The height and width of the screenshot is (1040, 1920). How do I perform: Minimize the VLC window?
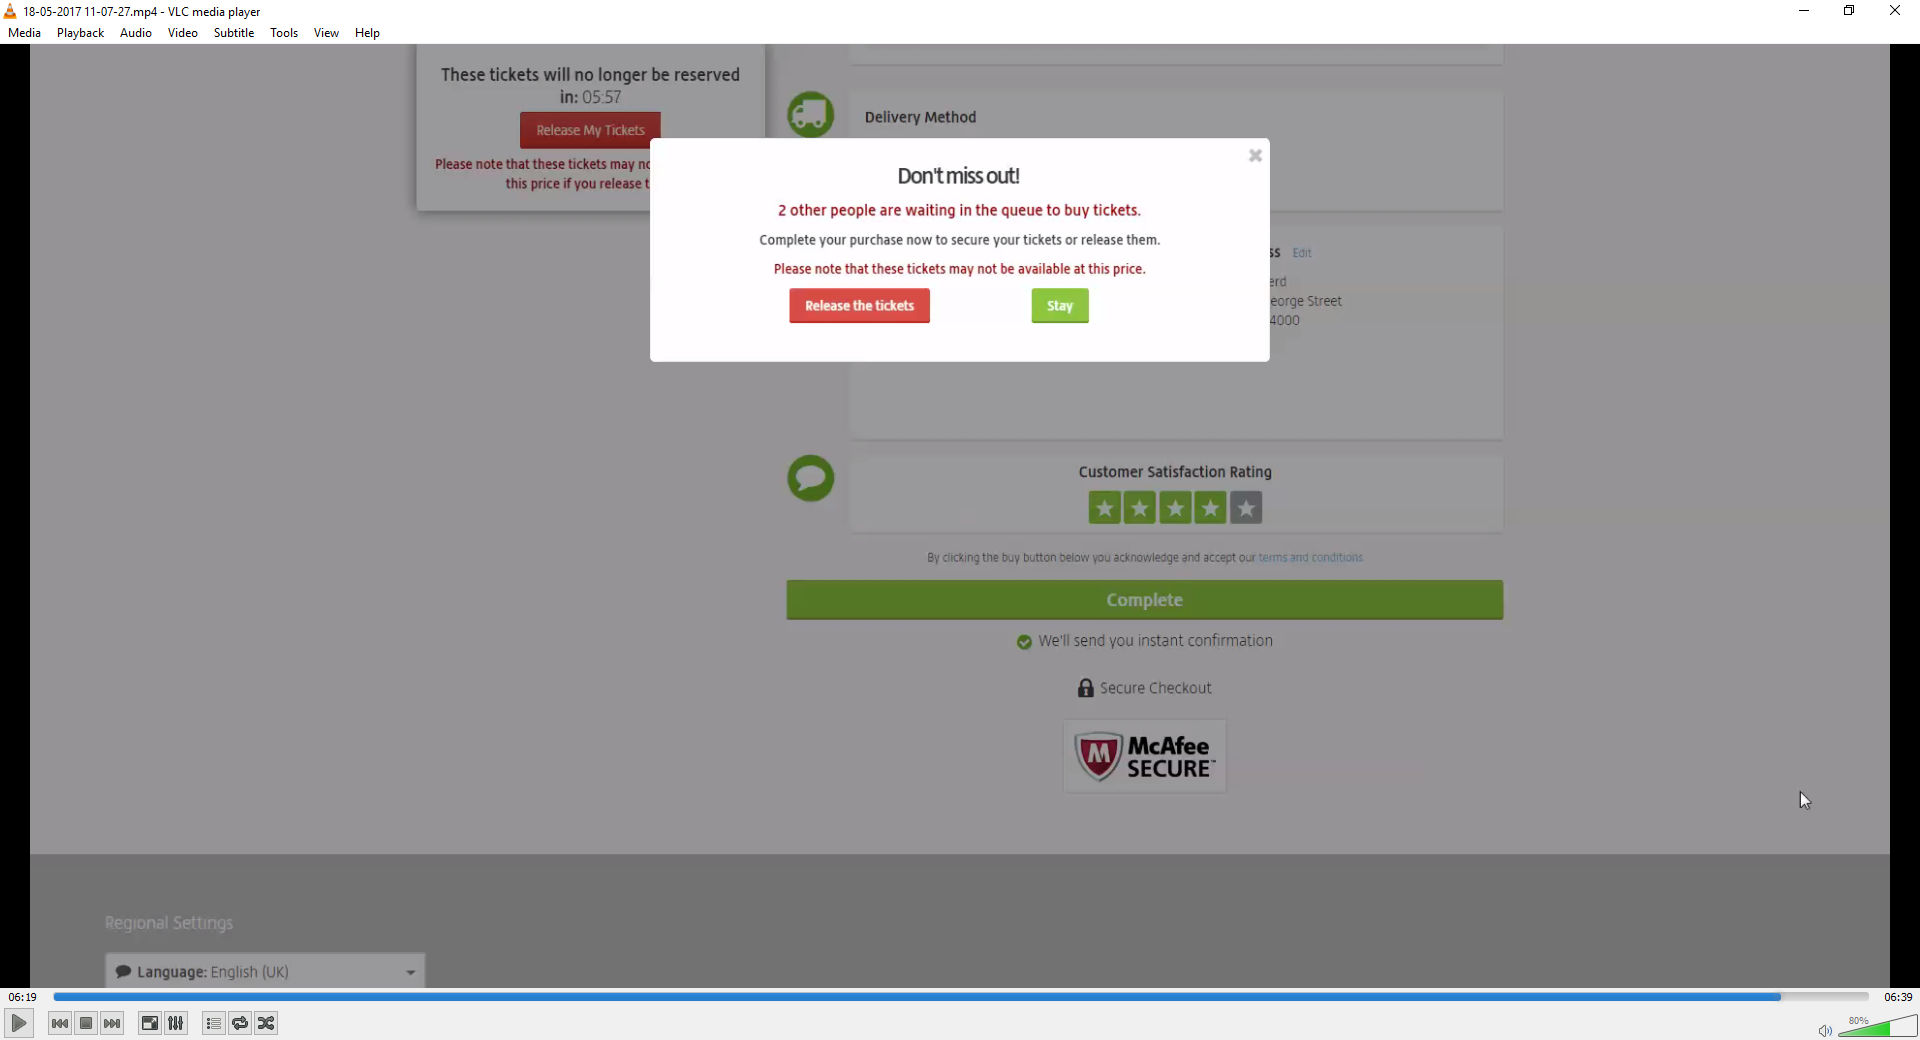(x=1804, y=11)
